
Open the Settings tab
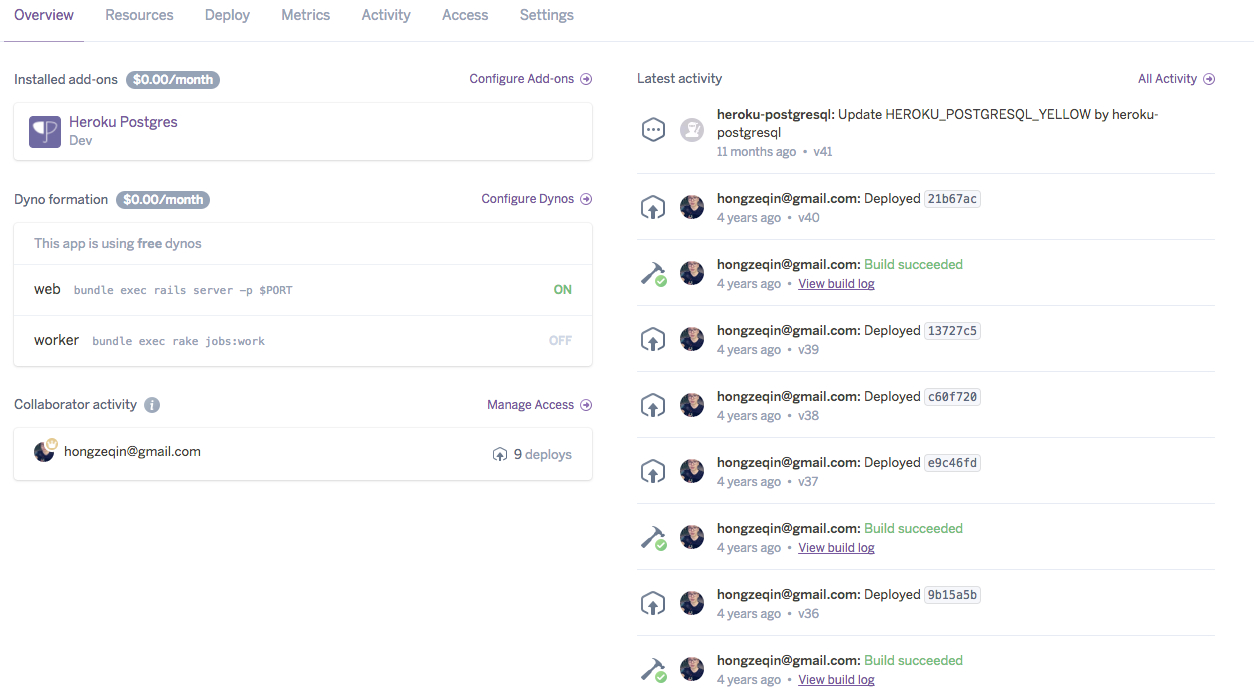point(547,15)
